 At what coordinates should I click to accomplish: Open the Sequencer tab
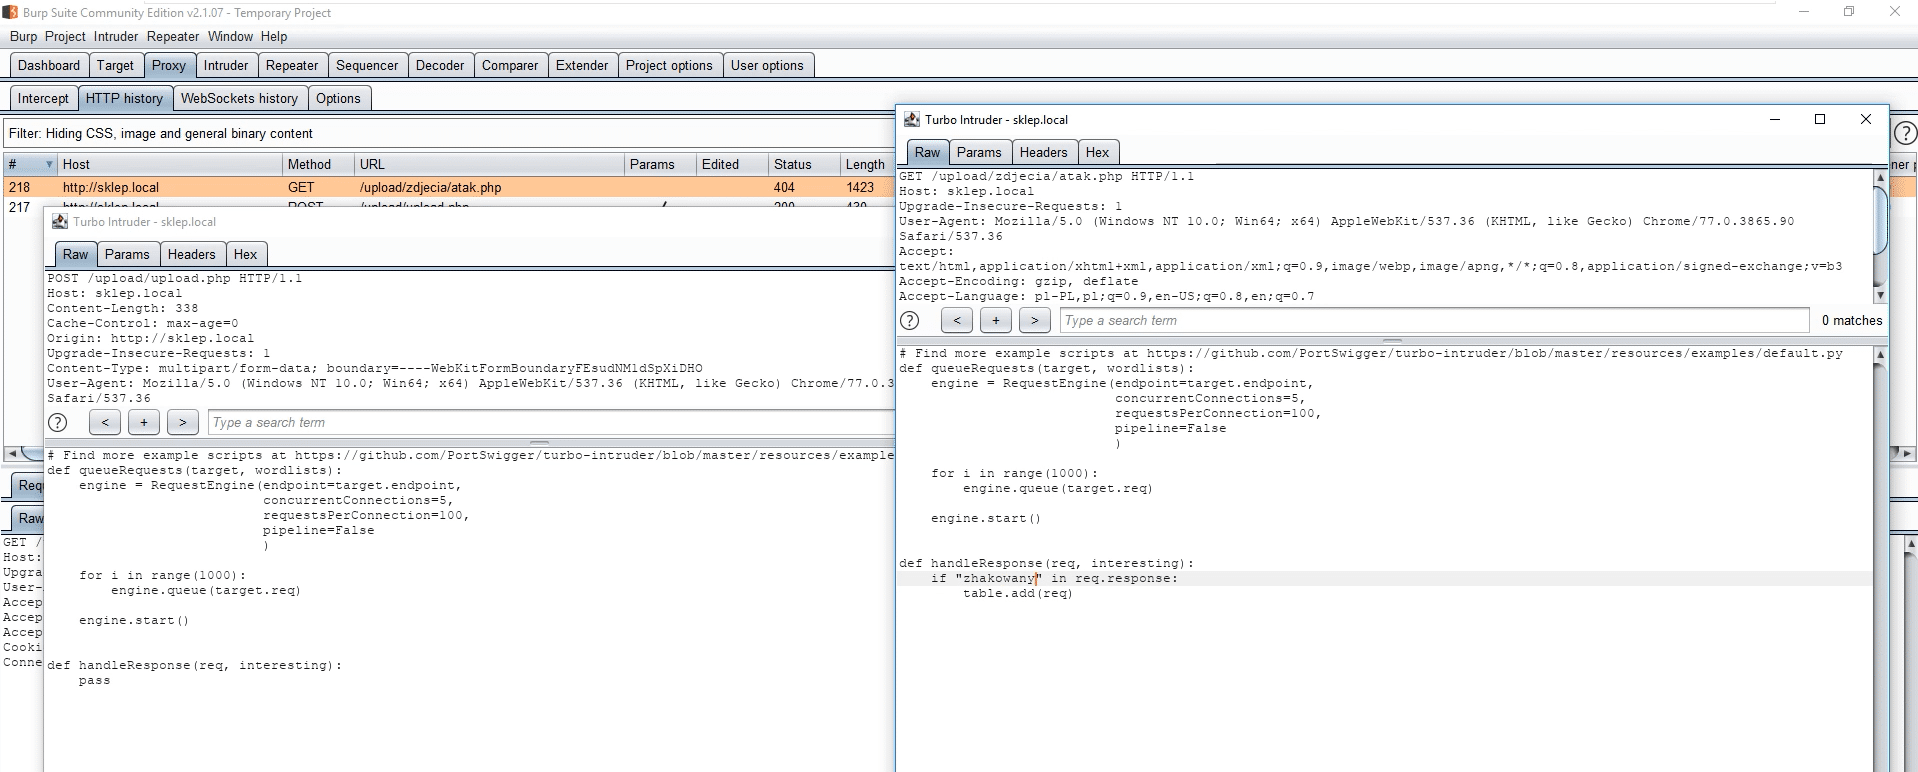(x=367, y=65)
